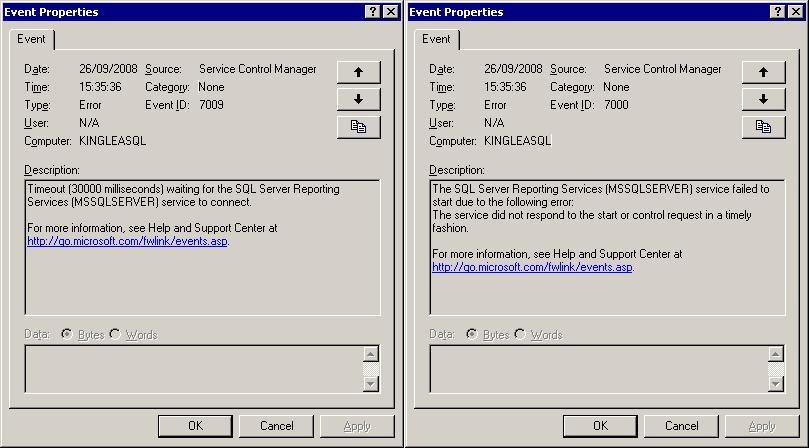Screen dimensions: 809x448
Task: Click OK in Event ID 7000 dialog
Action: pos(601,426)
